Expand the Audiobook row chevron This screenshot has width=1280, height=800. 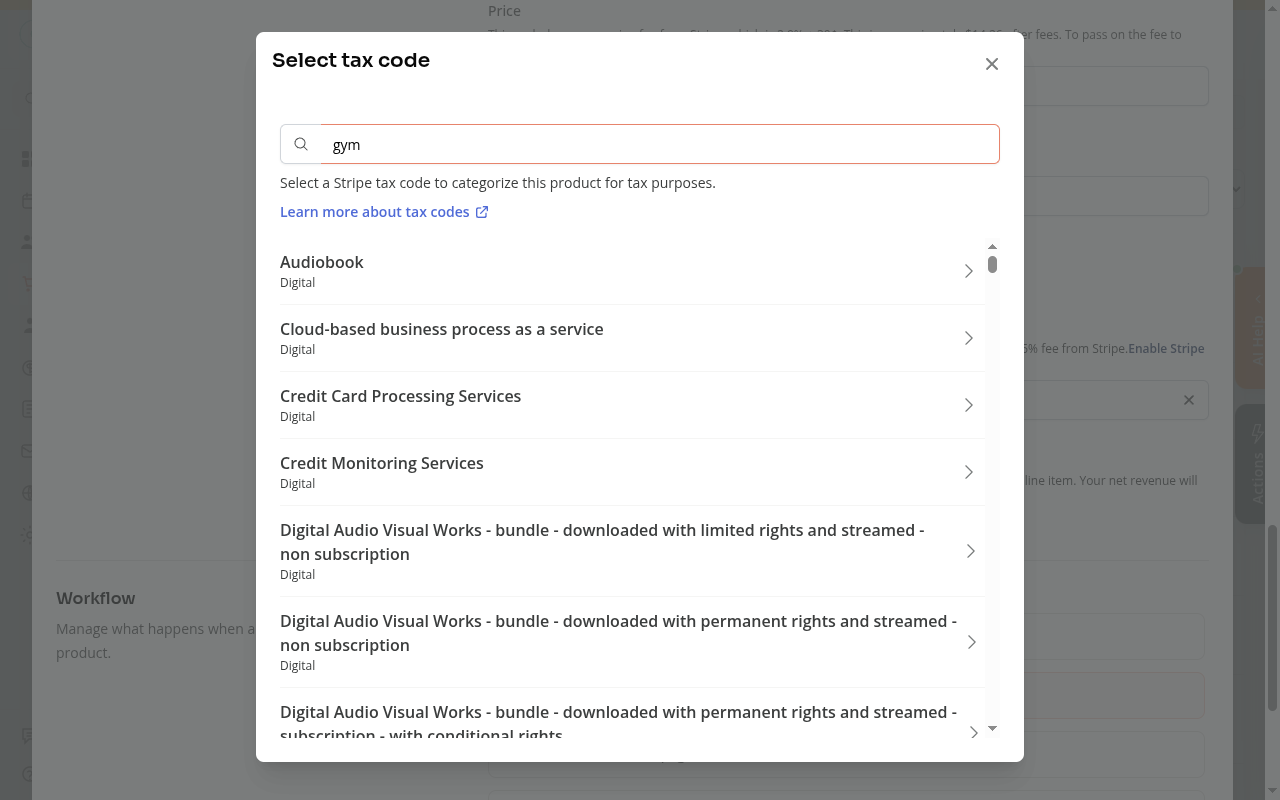pyautogui.click(x=969, y=271)
